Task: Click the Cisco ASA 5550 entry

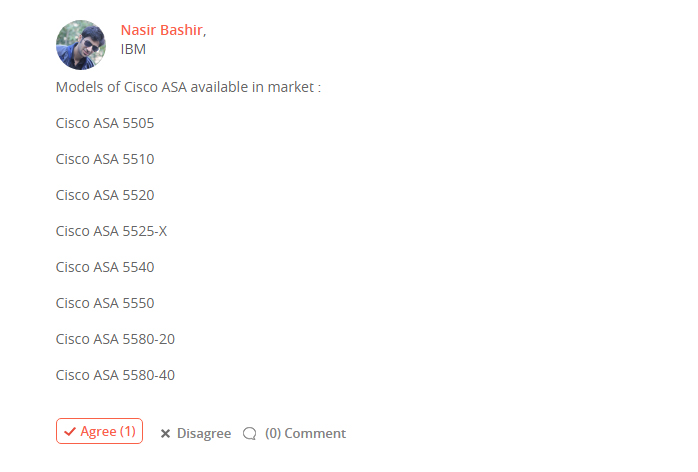Action: 105,303
